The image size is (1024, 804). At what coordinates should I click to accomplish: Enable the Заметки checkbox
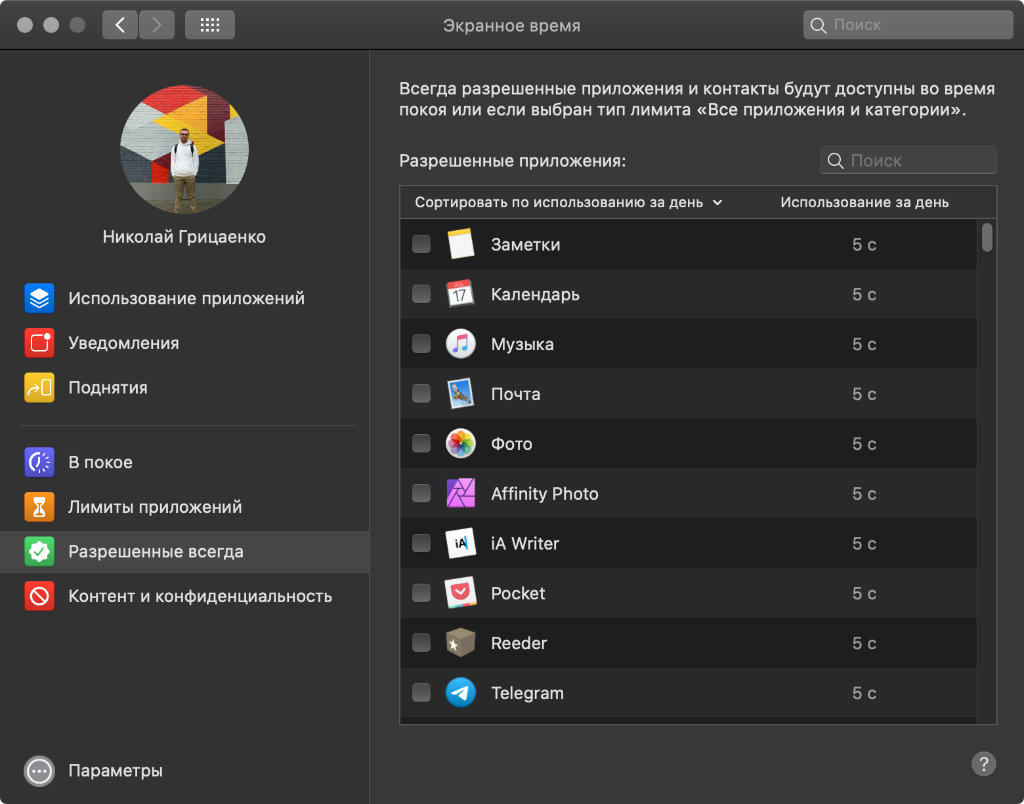click(421, 244)
